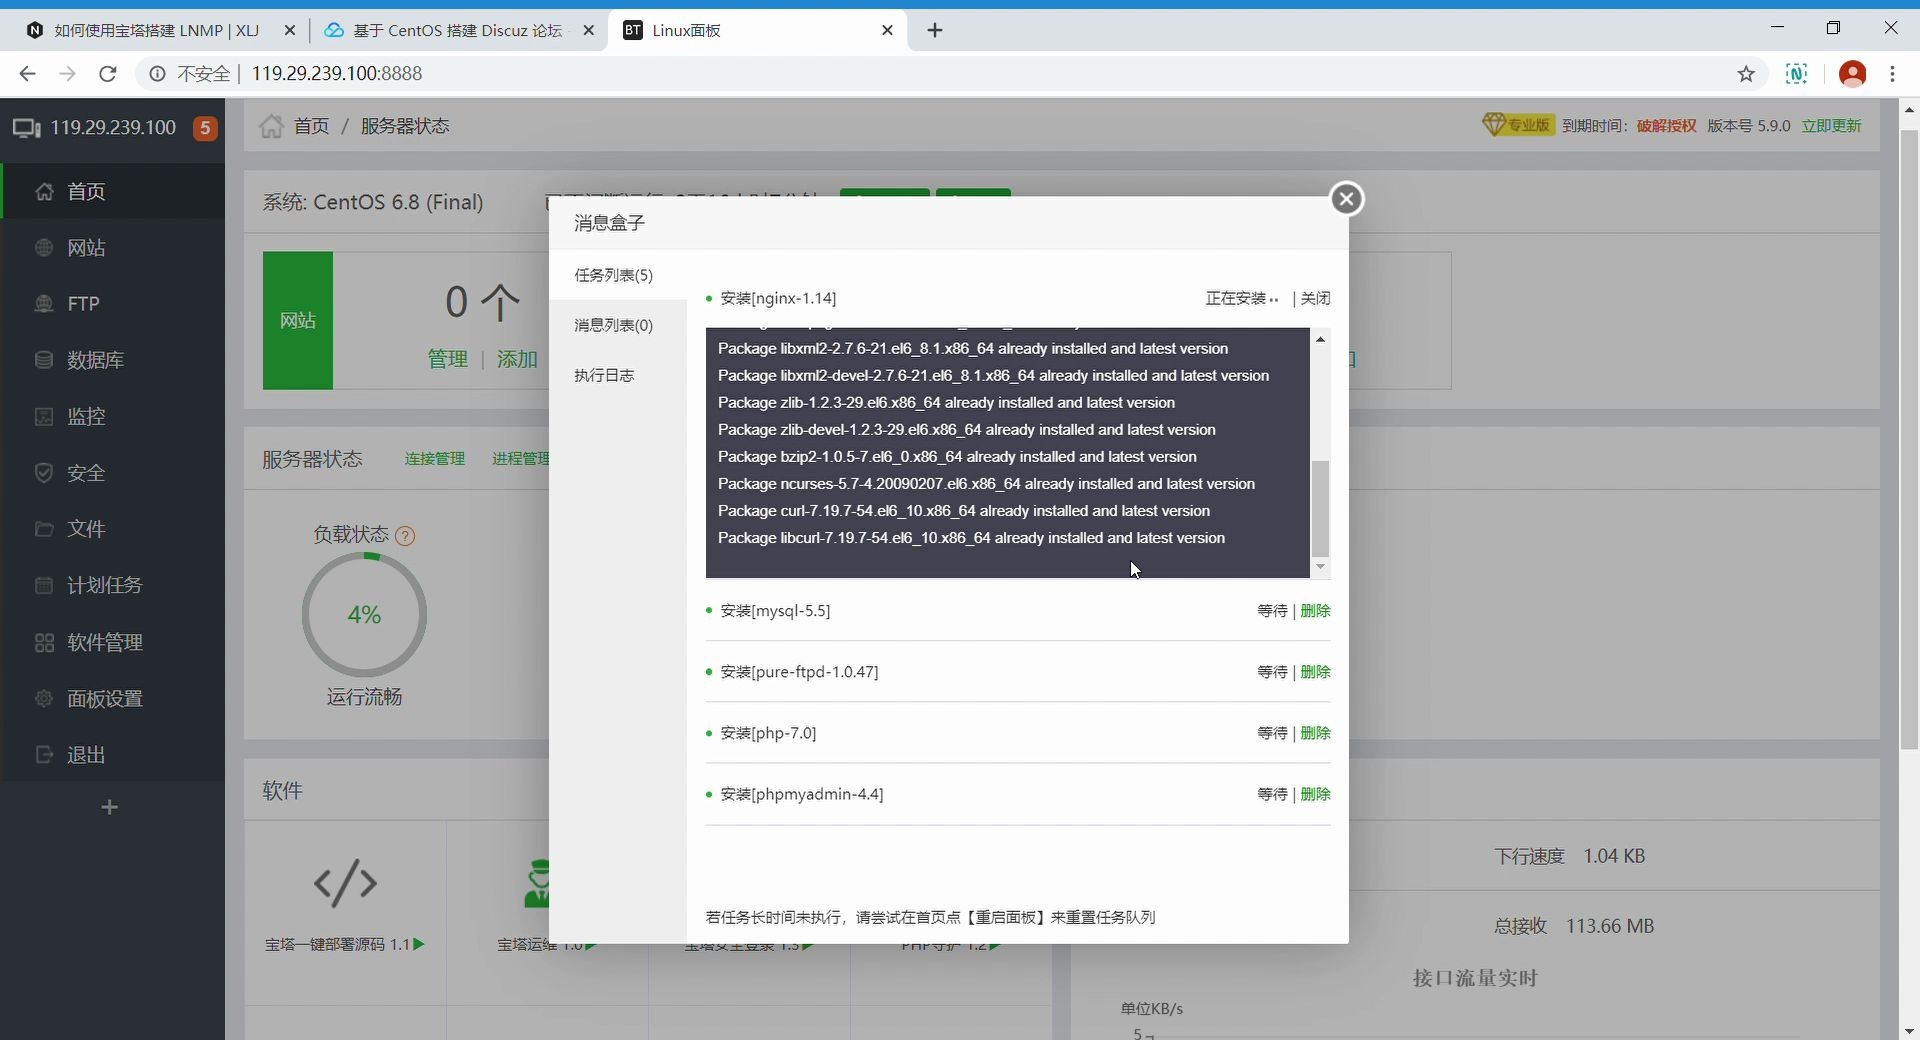1920x1040 pixels.
Task: Delete the pure-ftpd-1.0.47 install task
Action: click(x=1315, y=672)
